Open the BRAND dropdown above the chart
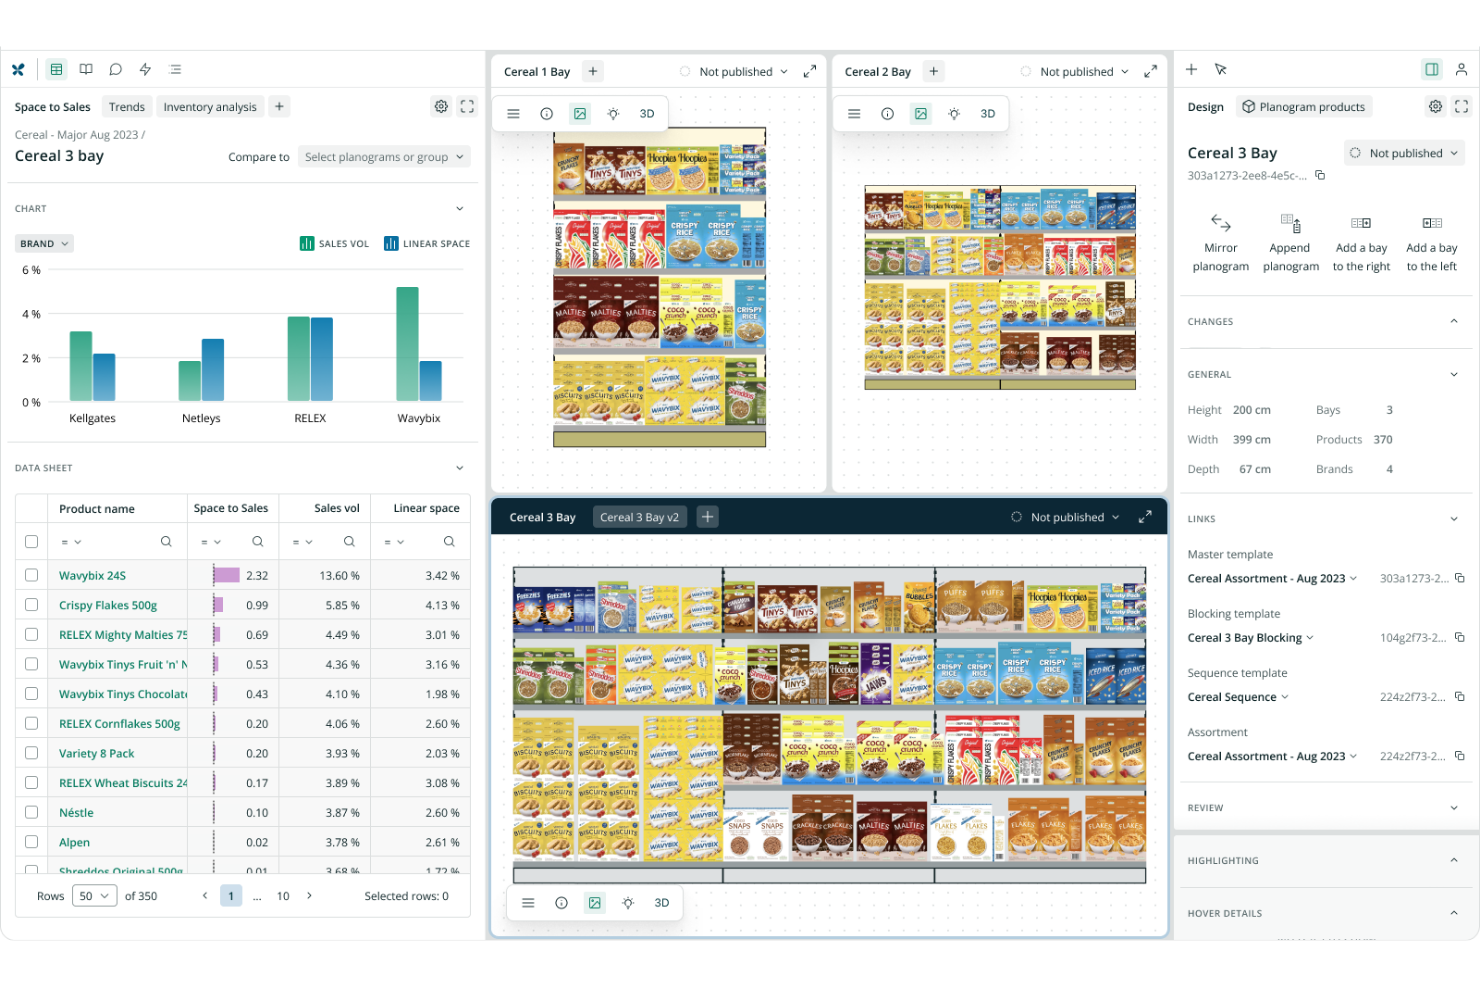The width and height of the screenshot is (1480, 987). [43, 243]
